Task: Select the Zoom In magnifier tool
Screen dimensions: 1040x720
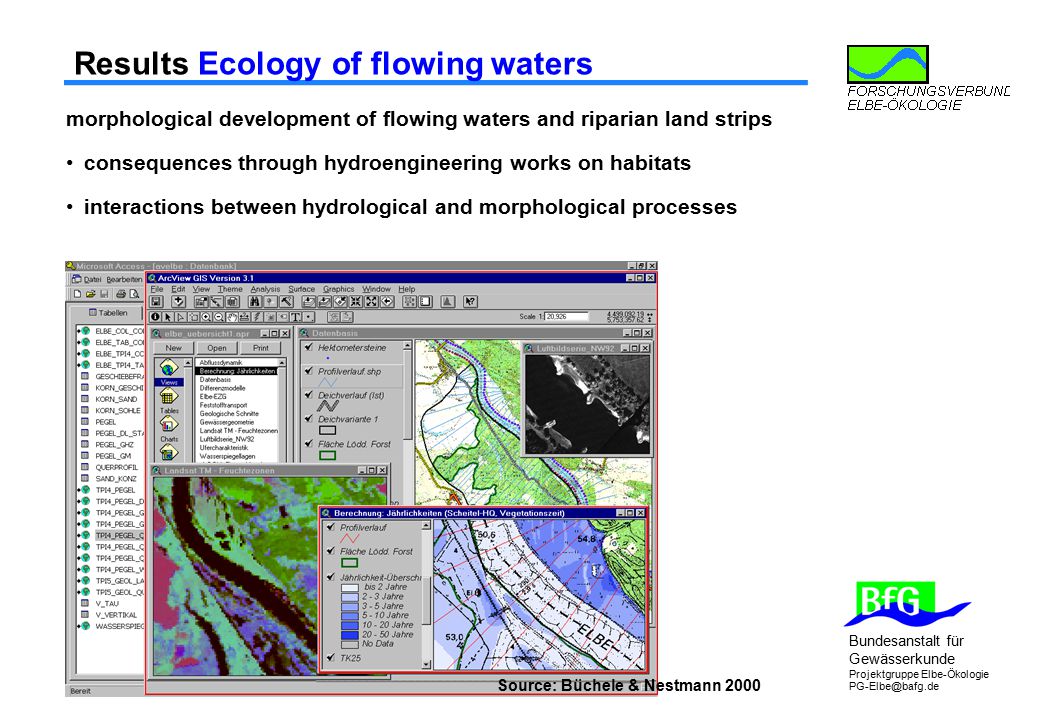Action: click(x=206, y=317)
